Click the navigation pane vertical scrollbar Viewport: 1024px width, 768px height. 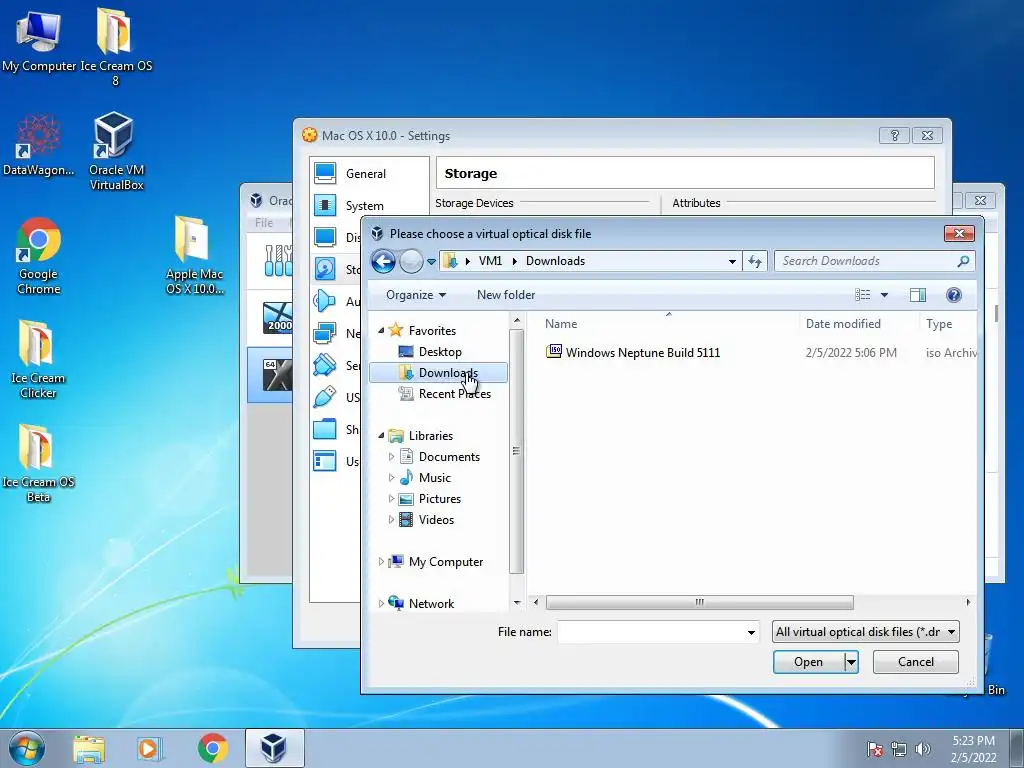click(x=517, y=451)
